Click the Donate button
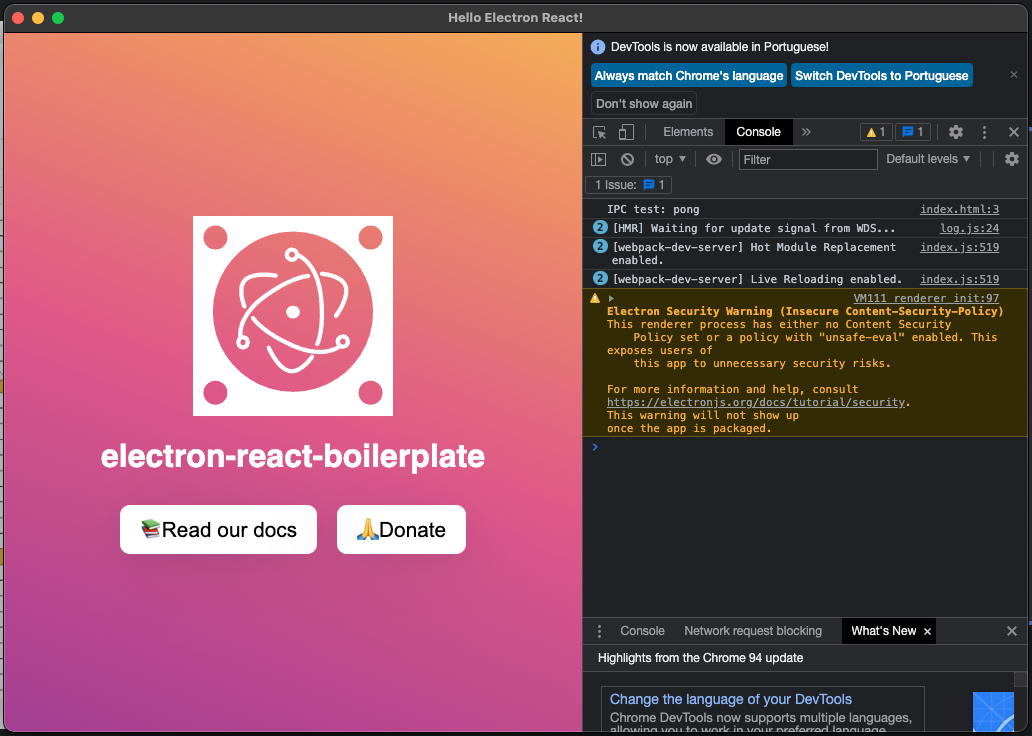This screenshot has width=1032, height=736. click(x=401, y=530)
